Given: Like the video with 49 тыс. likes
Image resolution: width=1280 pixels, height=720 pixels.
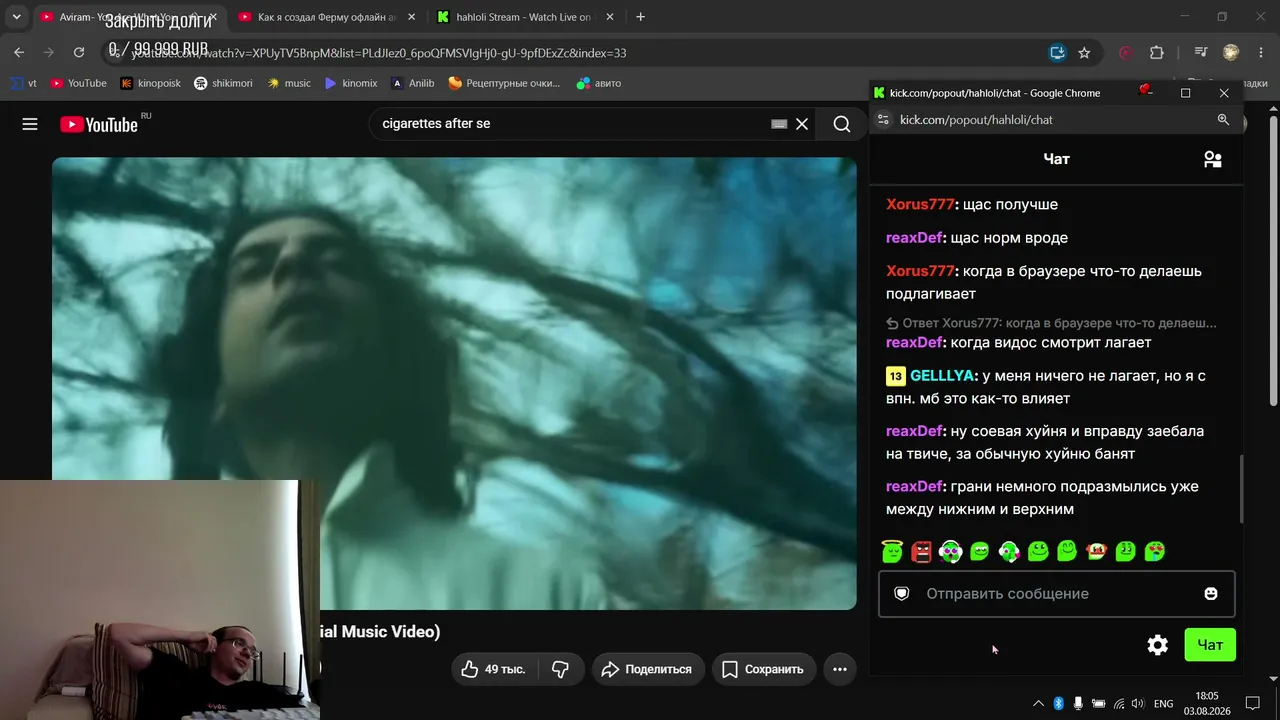Looking at the screenshot, I should [x=493, y=669].
